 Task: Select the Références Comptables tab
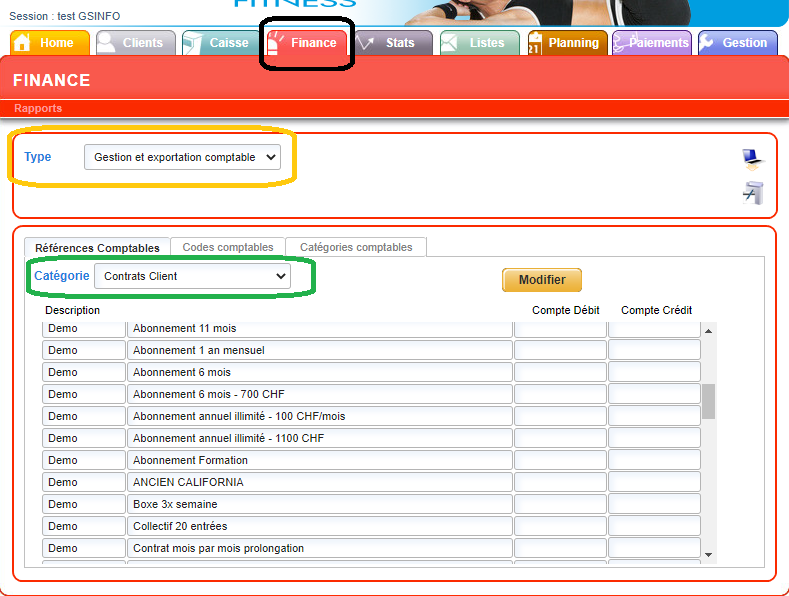click(97, 248)
